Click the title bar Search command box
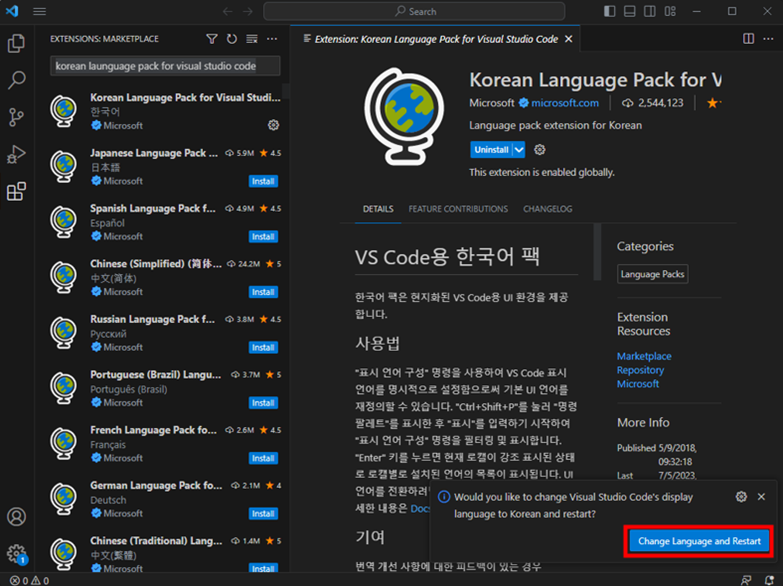The image size is (783, 586). click(414, 11)
